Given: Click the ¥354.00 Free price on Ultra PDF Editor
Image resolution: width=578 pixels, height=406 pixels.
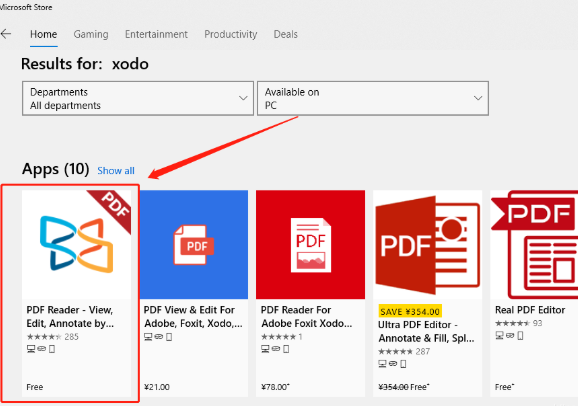Looking at the screenshot, I should (x=404, y=387).
